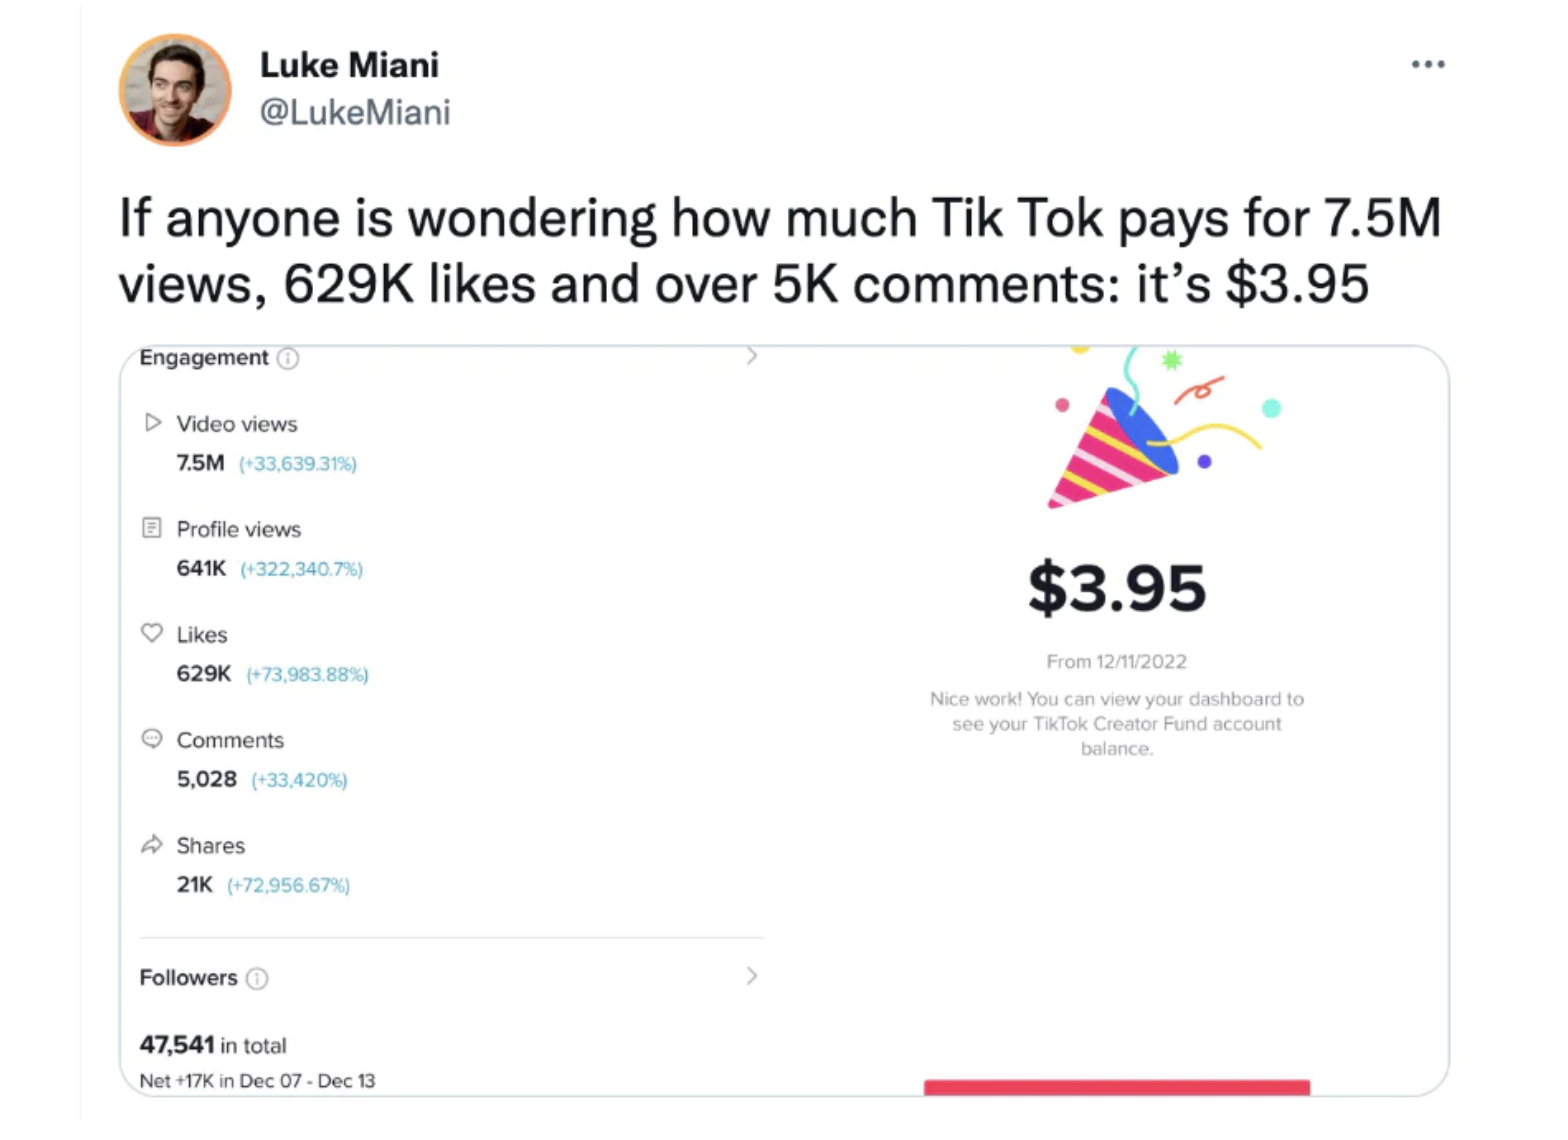This screenshot has width=1568, height=1140.
Task: Open the tweet's three-dot more menu
Action: pyautogui.click(x=1427, y=64)
